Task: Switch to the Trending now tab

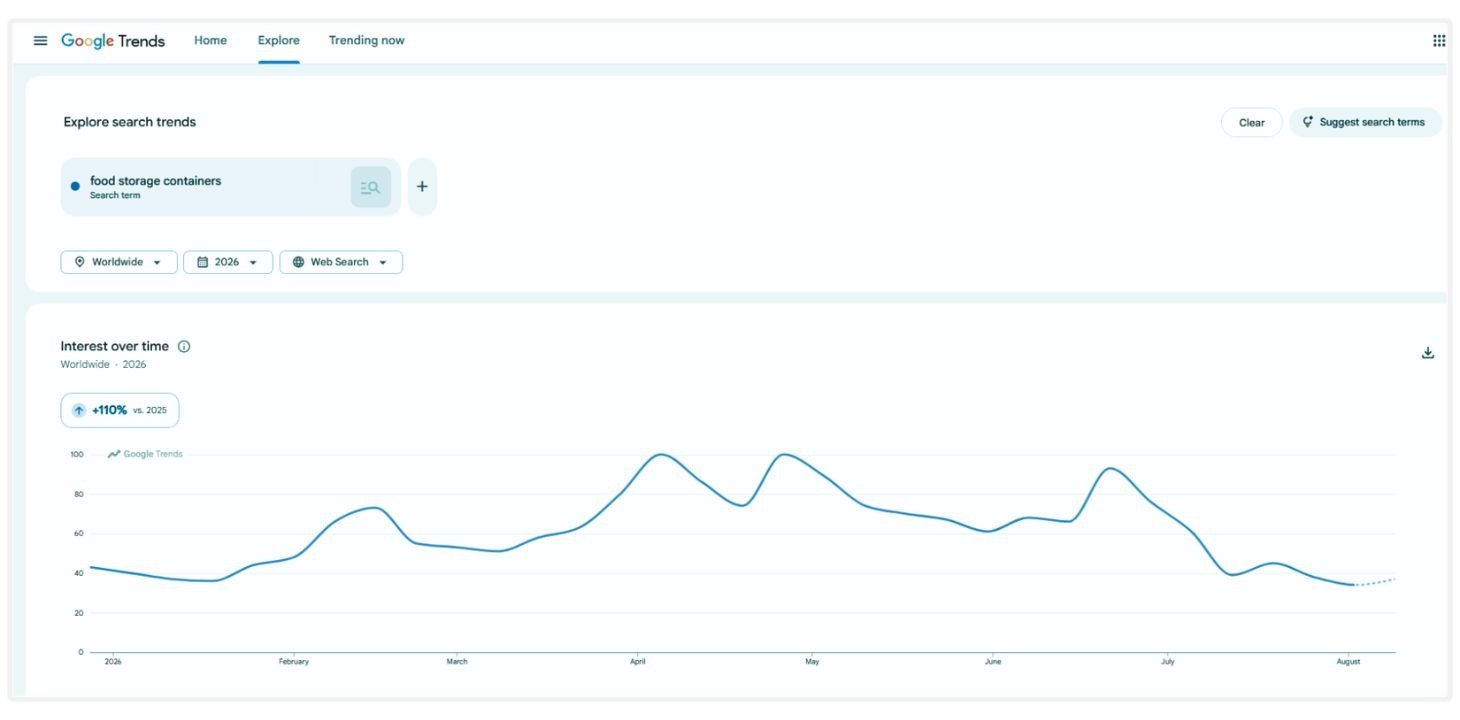Action: (366, 41)
